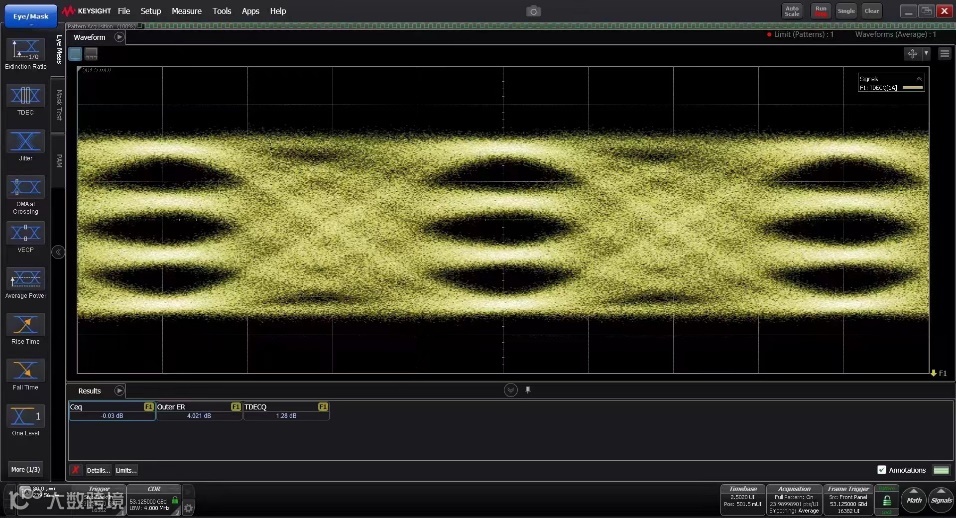
Task: Open dropdown arrow beside the pan tool
Action: pyautogui.click(x=926, y=54)
